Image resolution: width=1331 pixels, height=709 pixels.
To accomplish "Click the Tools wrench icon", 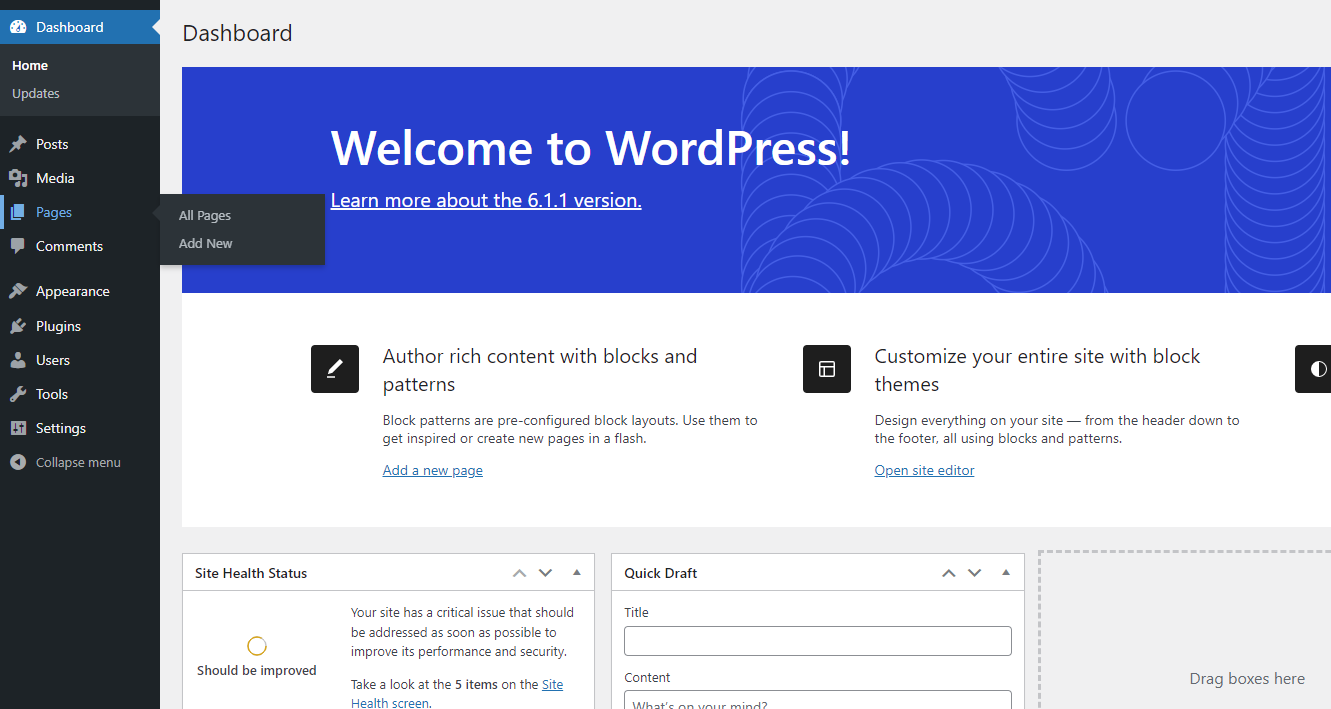I will (x=18, y=394).
